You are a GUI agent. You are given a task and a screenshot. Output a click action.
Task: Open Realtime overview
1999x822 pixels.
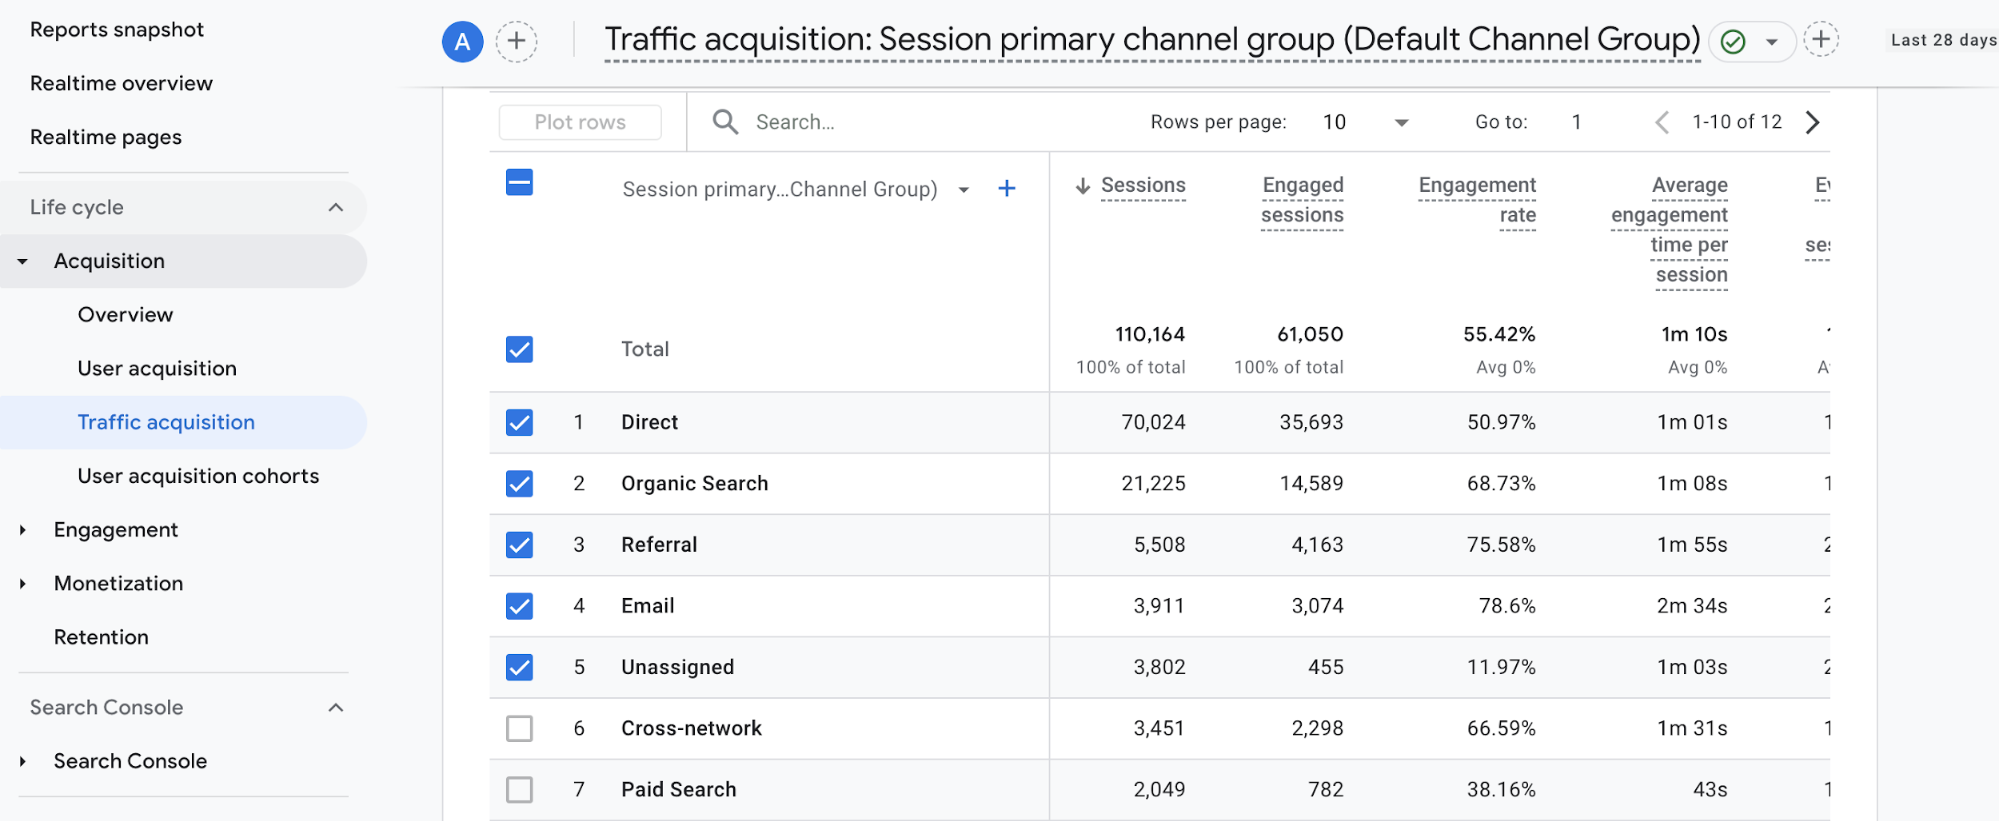[121, 84]
